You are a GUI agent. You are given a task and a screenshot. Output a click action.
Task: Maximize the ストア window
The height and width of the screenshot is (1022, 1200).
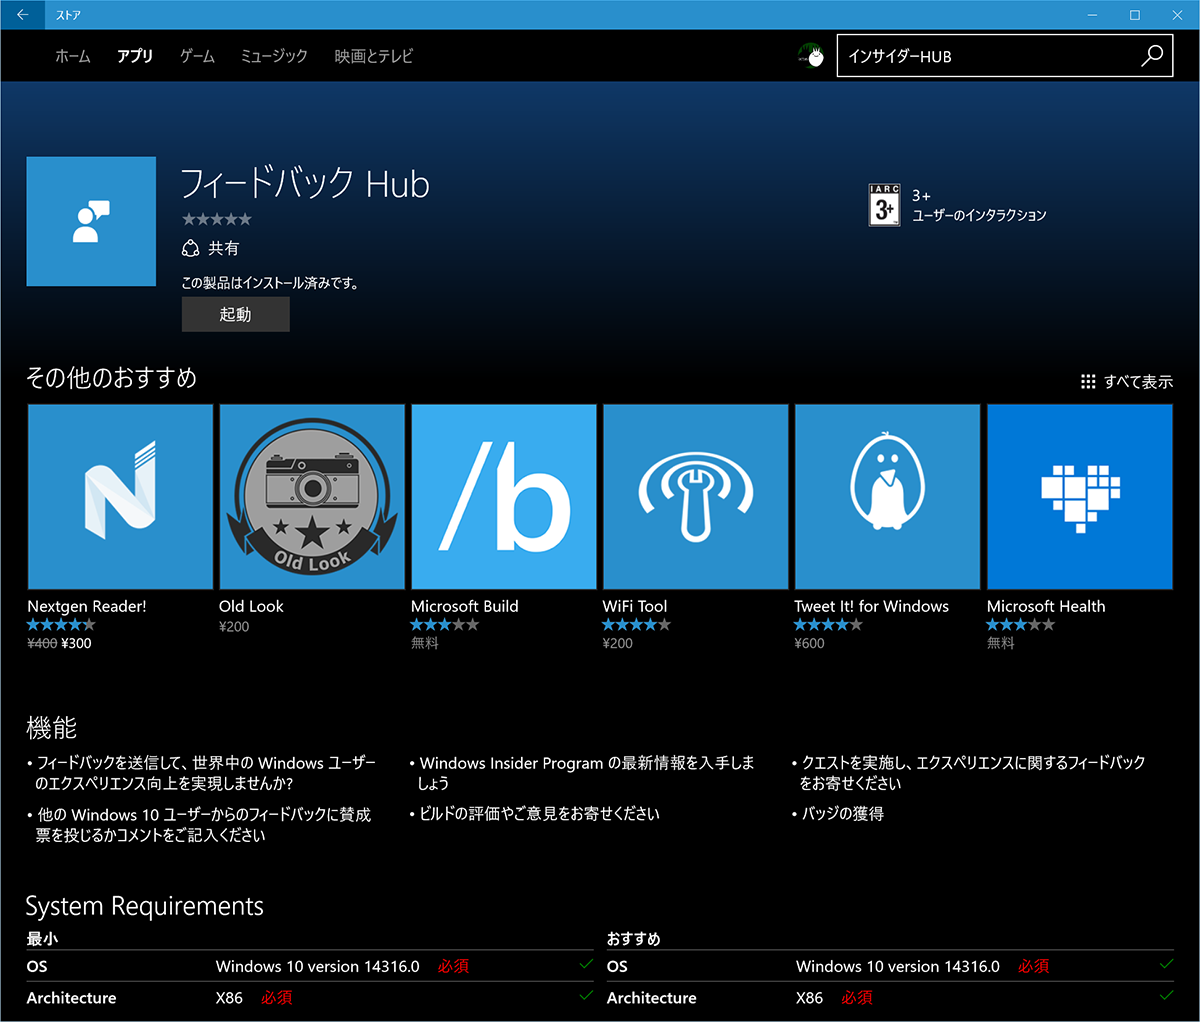click(x=1135, y=15)
